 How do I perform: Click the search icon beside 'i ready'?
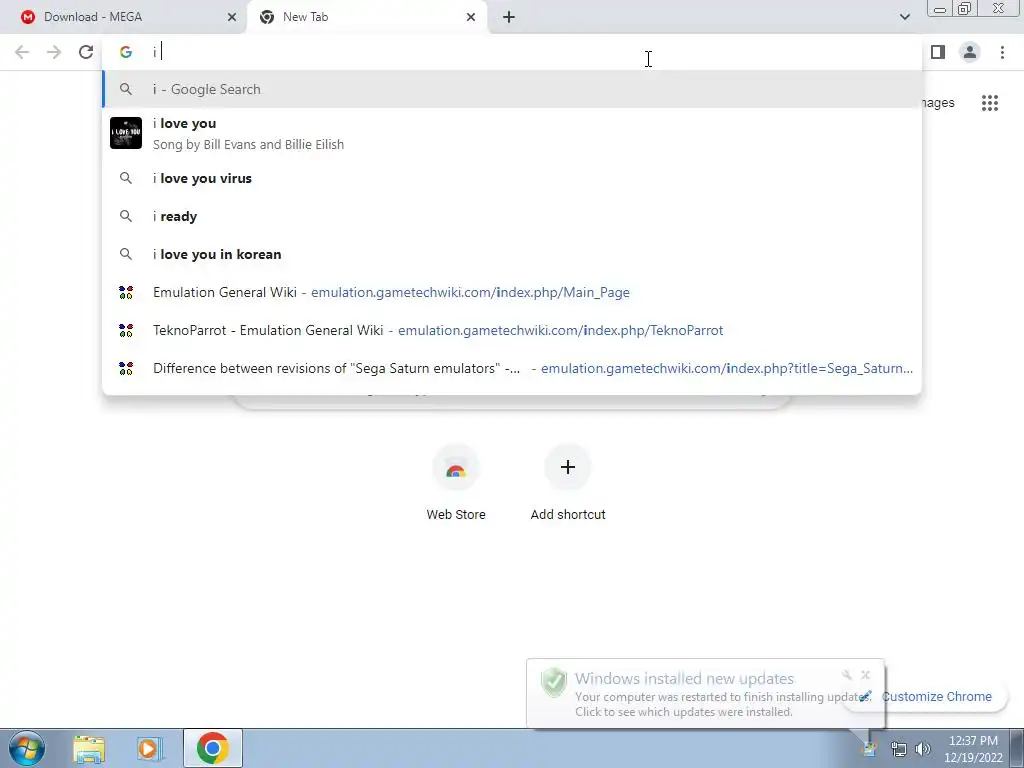click(126, 216)
